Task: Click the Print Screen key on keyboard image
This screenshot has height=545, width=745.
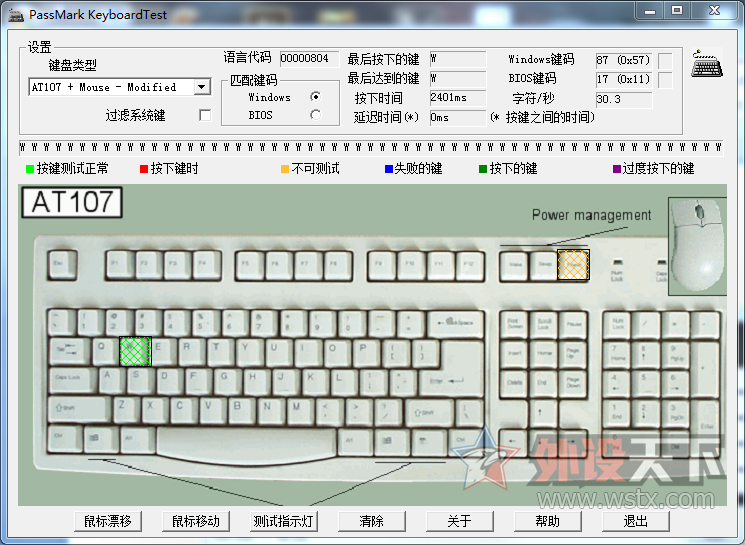Action: click(514, 325)
